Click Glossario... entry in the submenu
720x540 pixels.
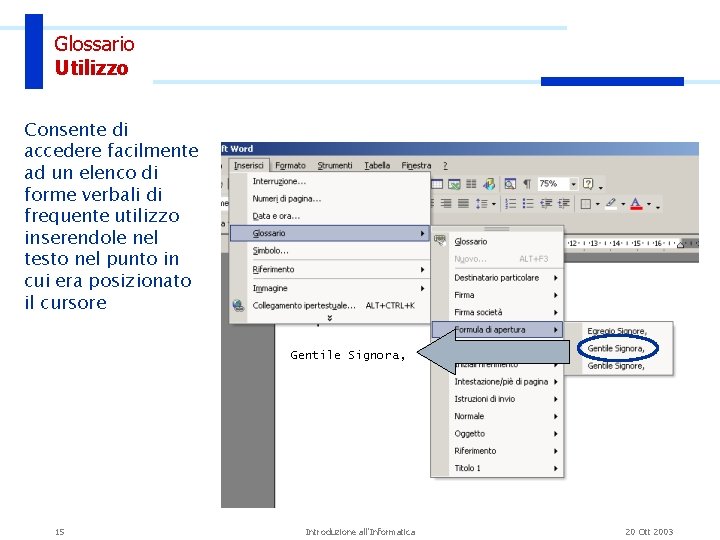pyautogui.click(x=497, y=242)
